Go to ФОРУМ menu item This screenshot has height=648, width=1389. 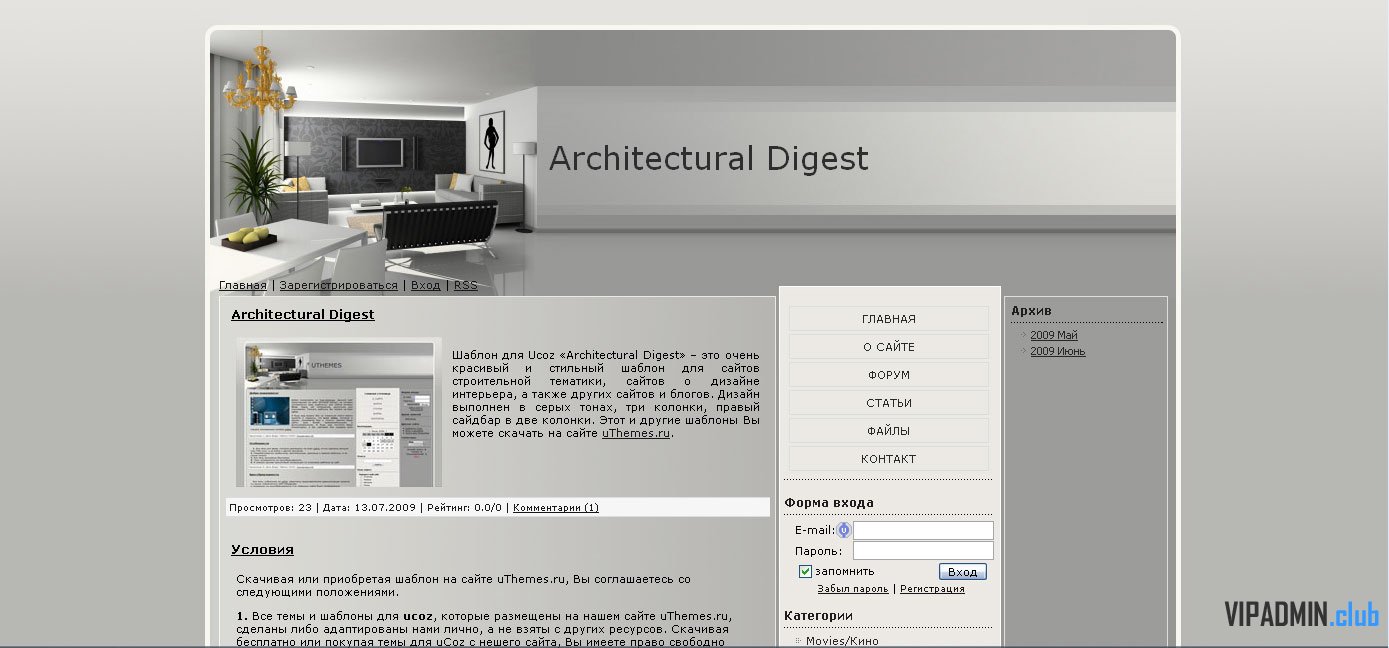pos(889,375)
